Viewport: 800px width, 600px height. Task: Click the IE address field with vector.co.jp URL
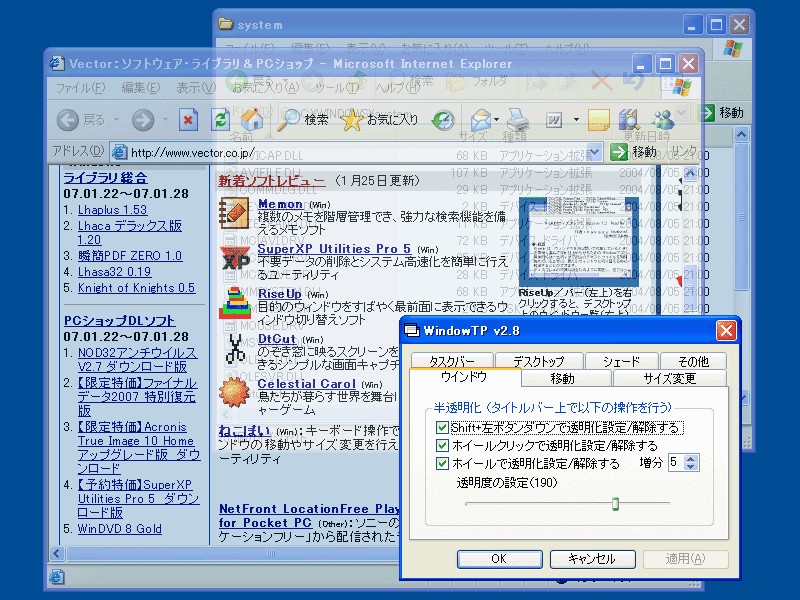click(x=355, y=152)
